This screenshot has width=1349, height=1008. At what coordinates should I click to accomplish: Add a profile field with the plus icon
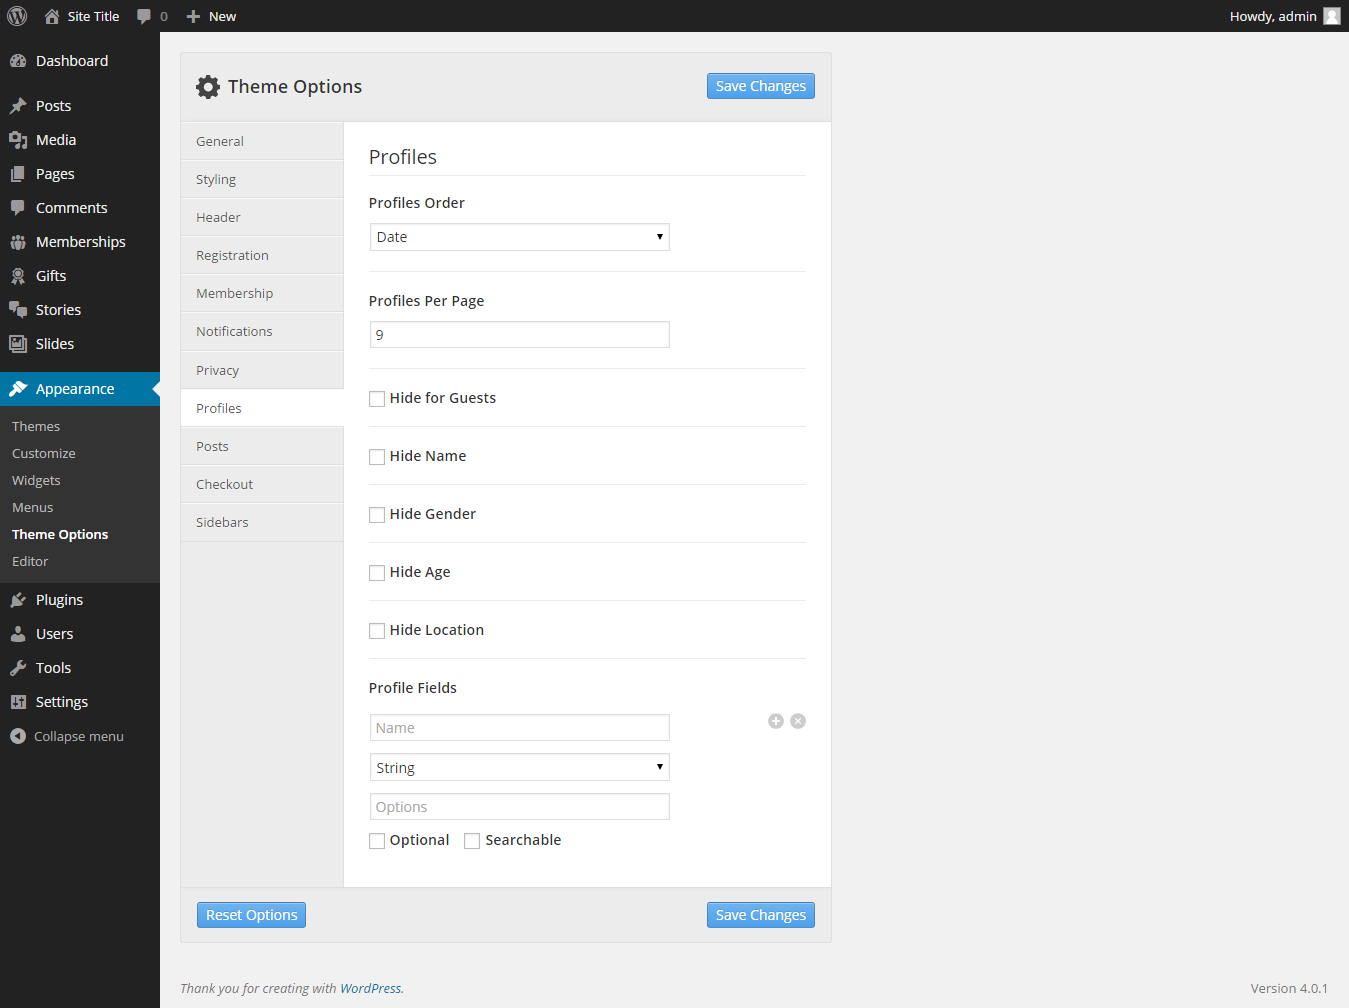coord(776,721)
